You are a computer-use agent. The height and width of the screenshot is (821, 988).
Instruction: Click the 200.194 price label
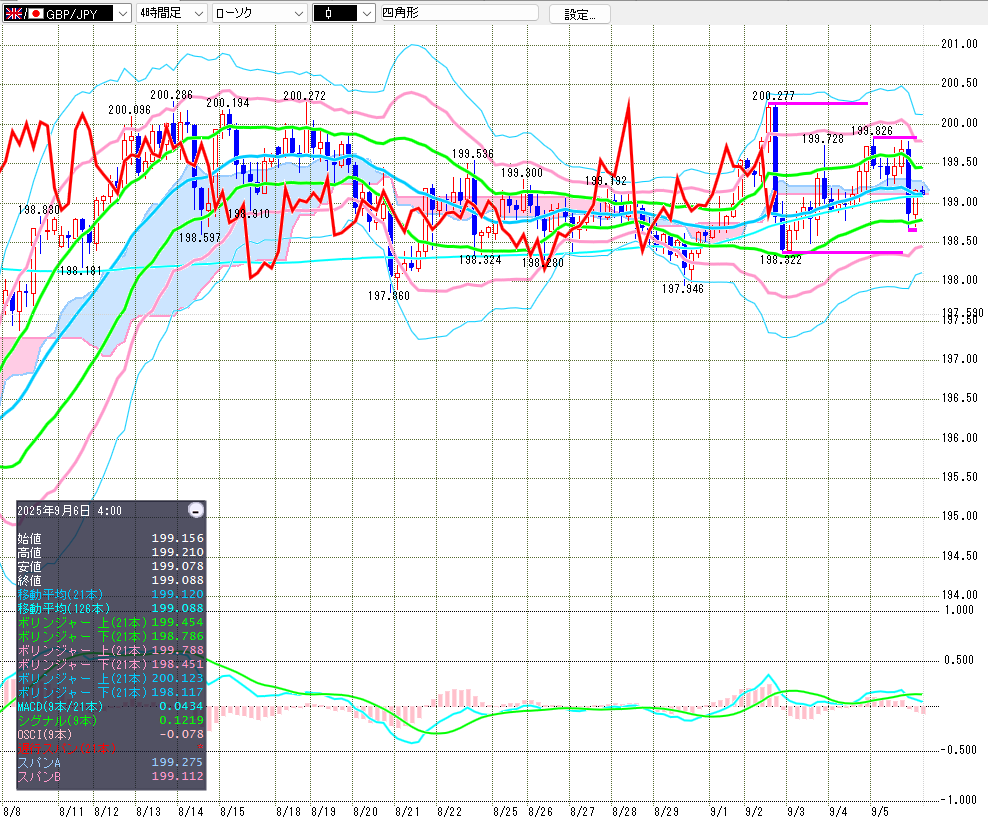point(227,103)
